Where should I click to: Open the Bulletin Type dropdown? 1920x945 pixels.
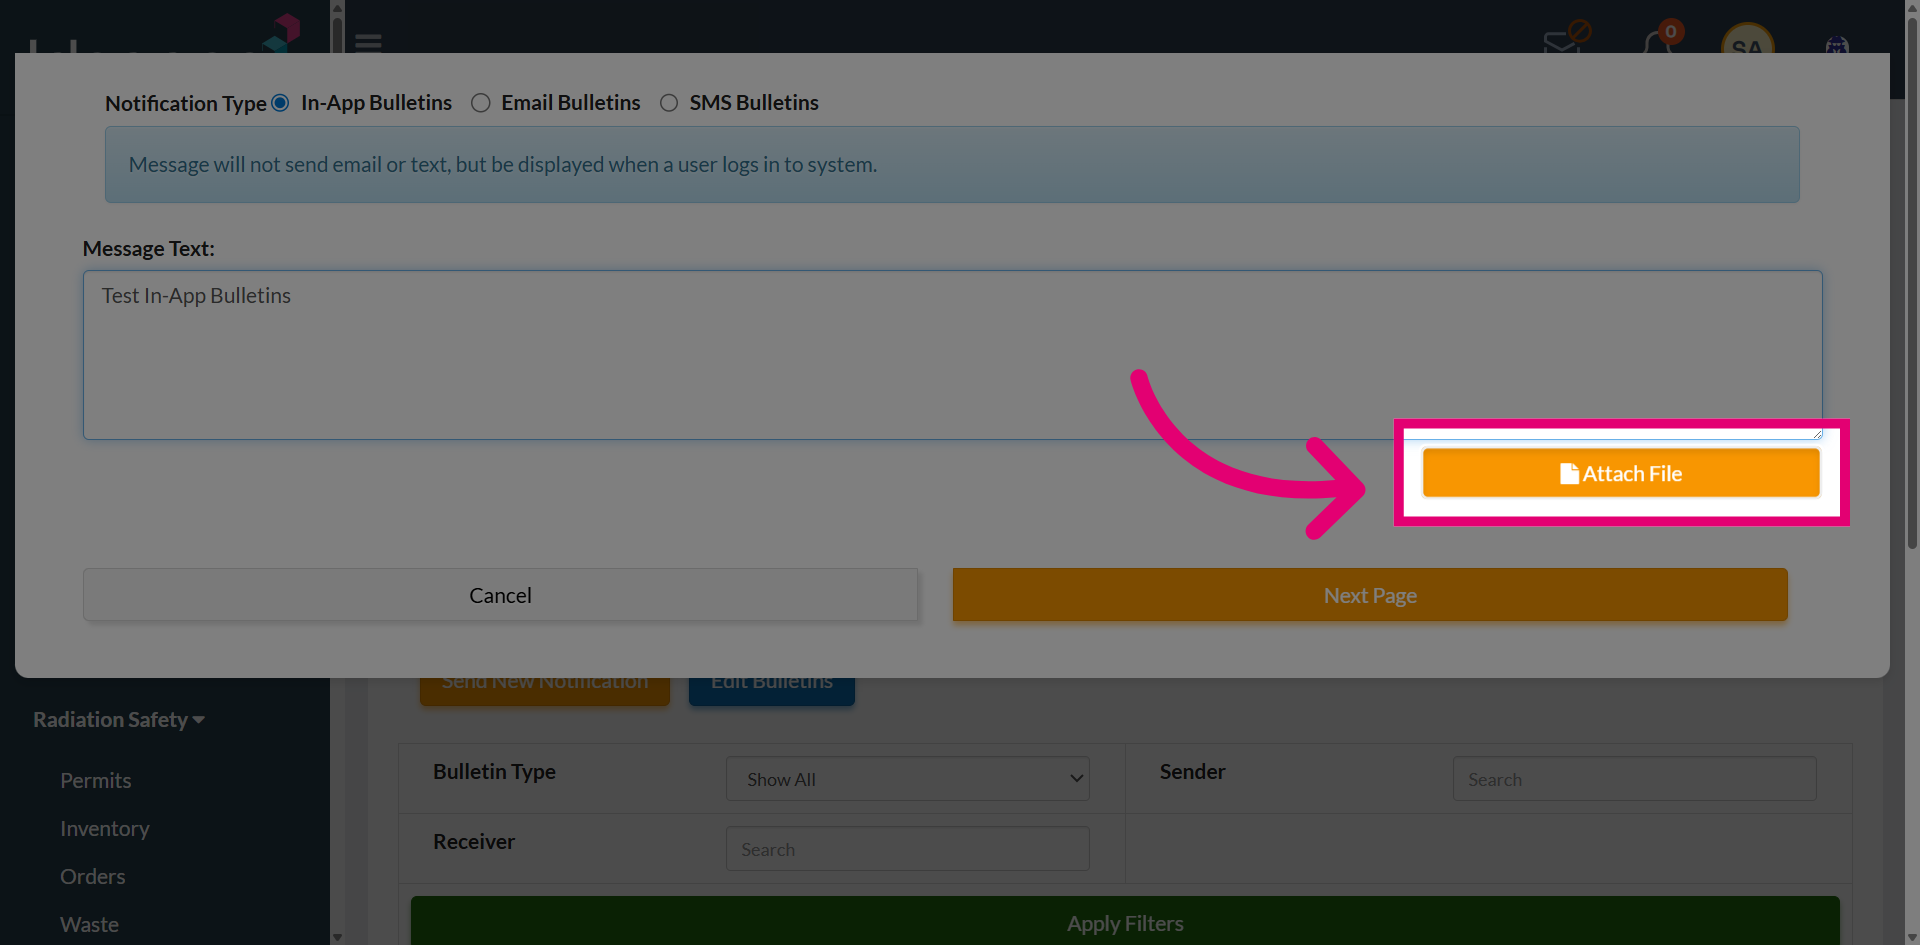[x=907, y=779]
